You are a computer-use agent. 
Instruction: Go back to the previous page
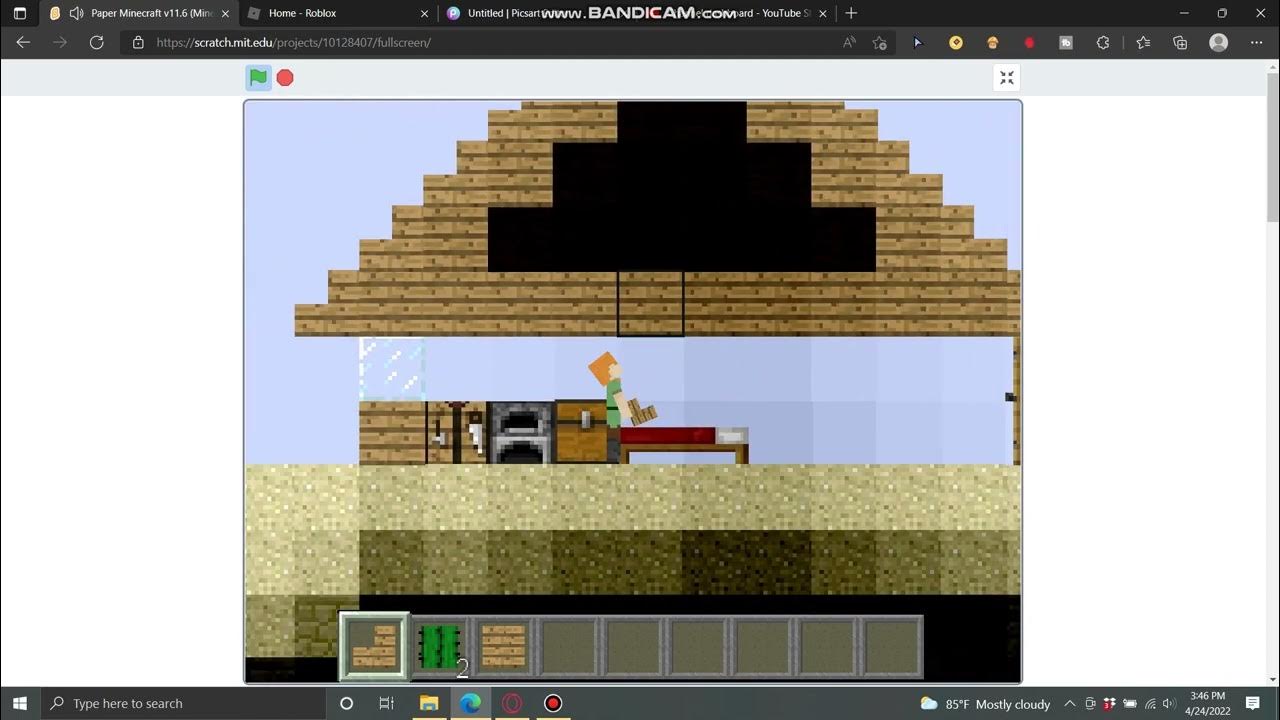tap(23, 43)
